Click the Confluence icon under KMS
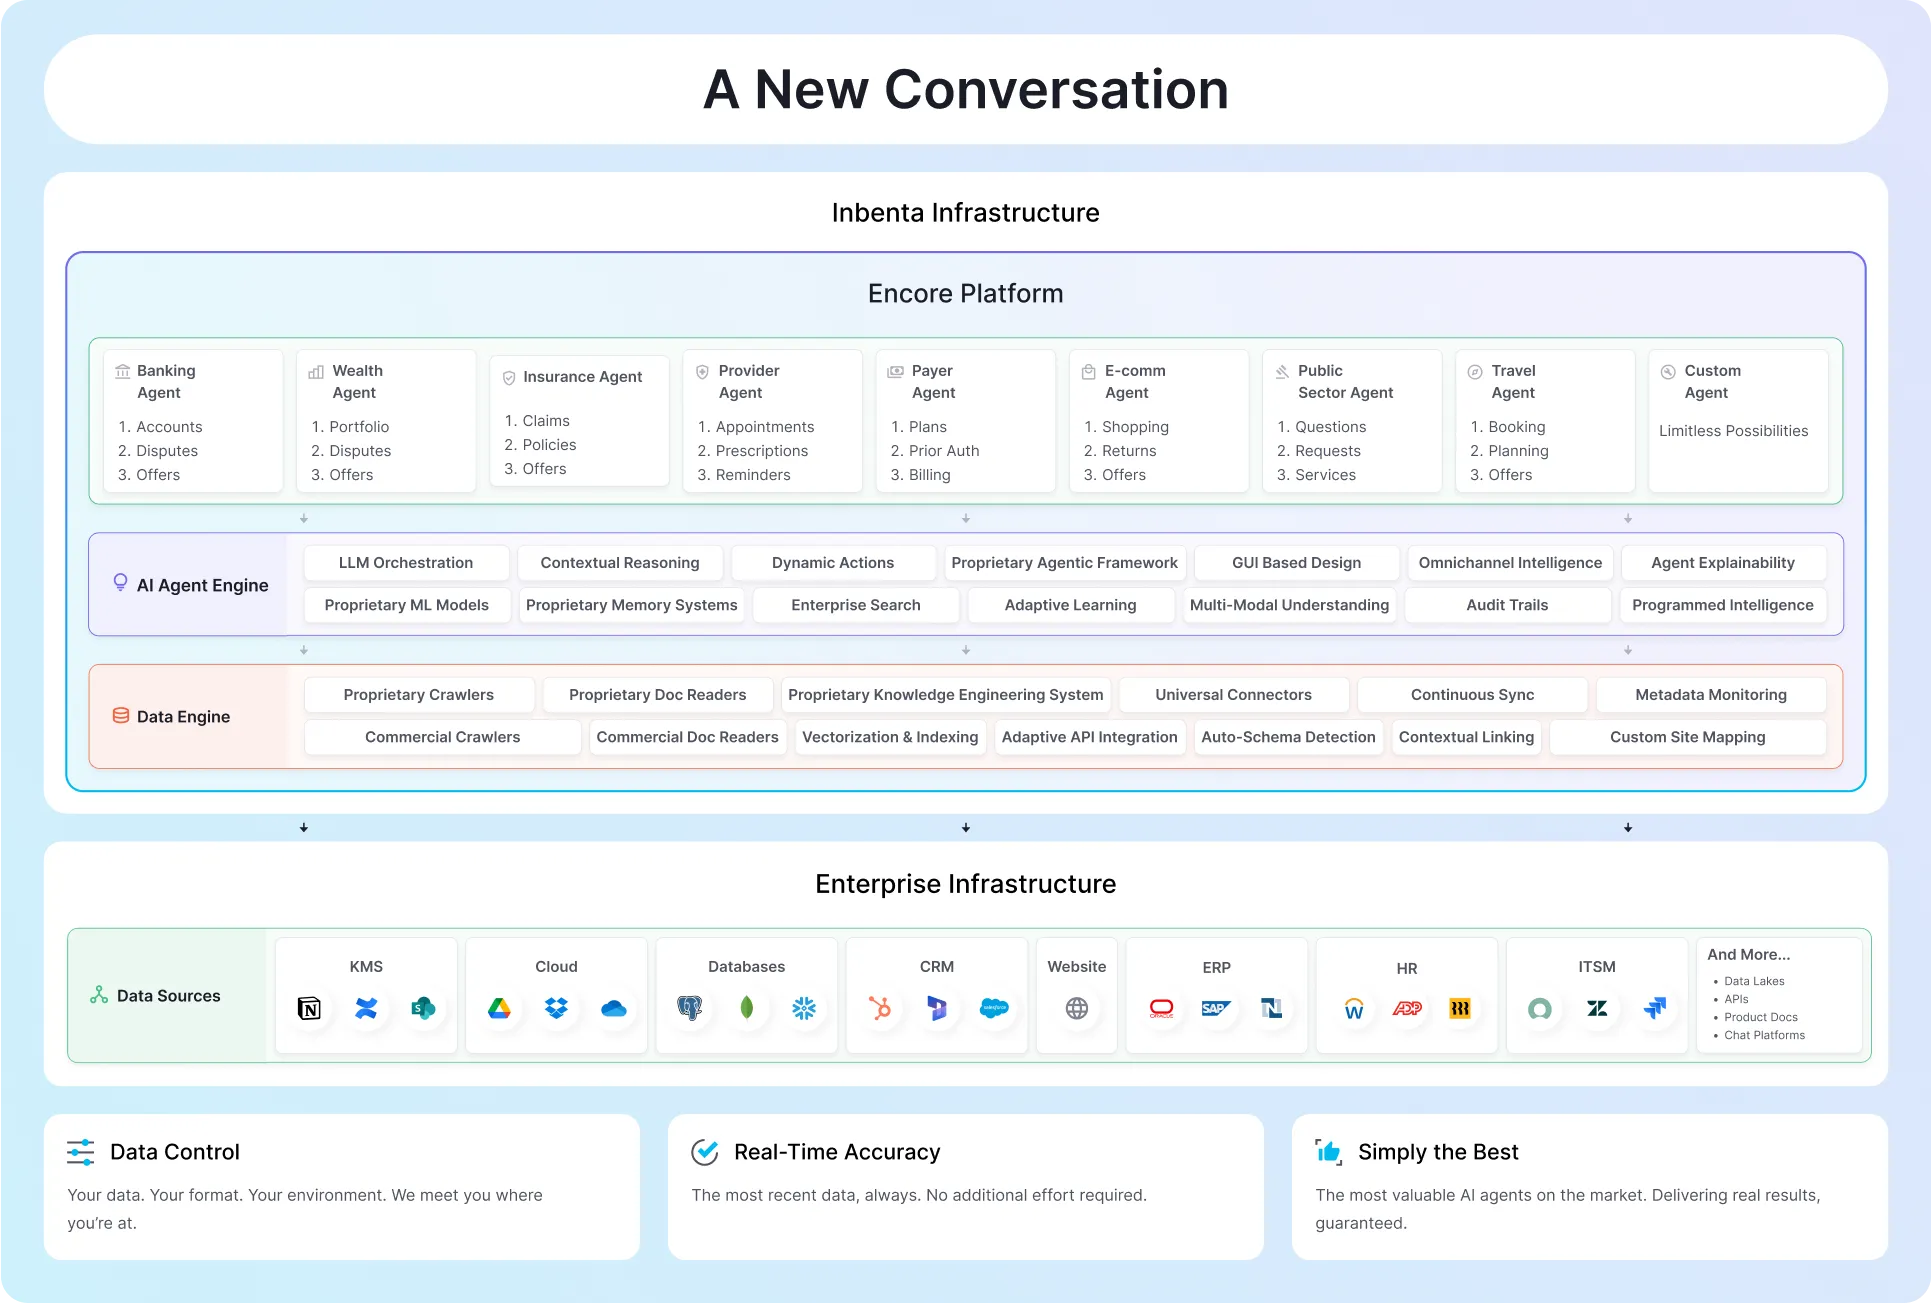1931x1303 pixels. pos(366,1008)
